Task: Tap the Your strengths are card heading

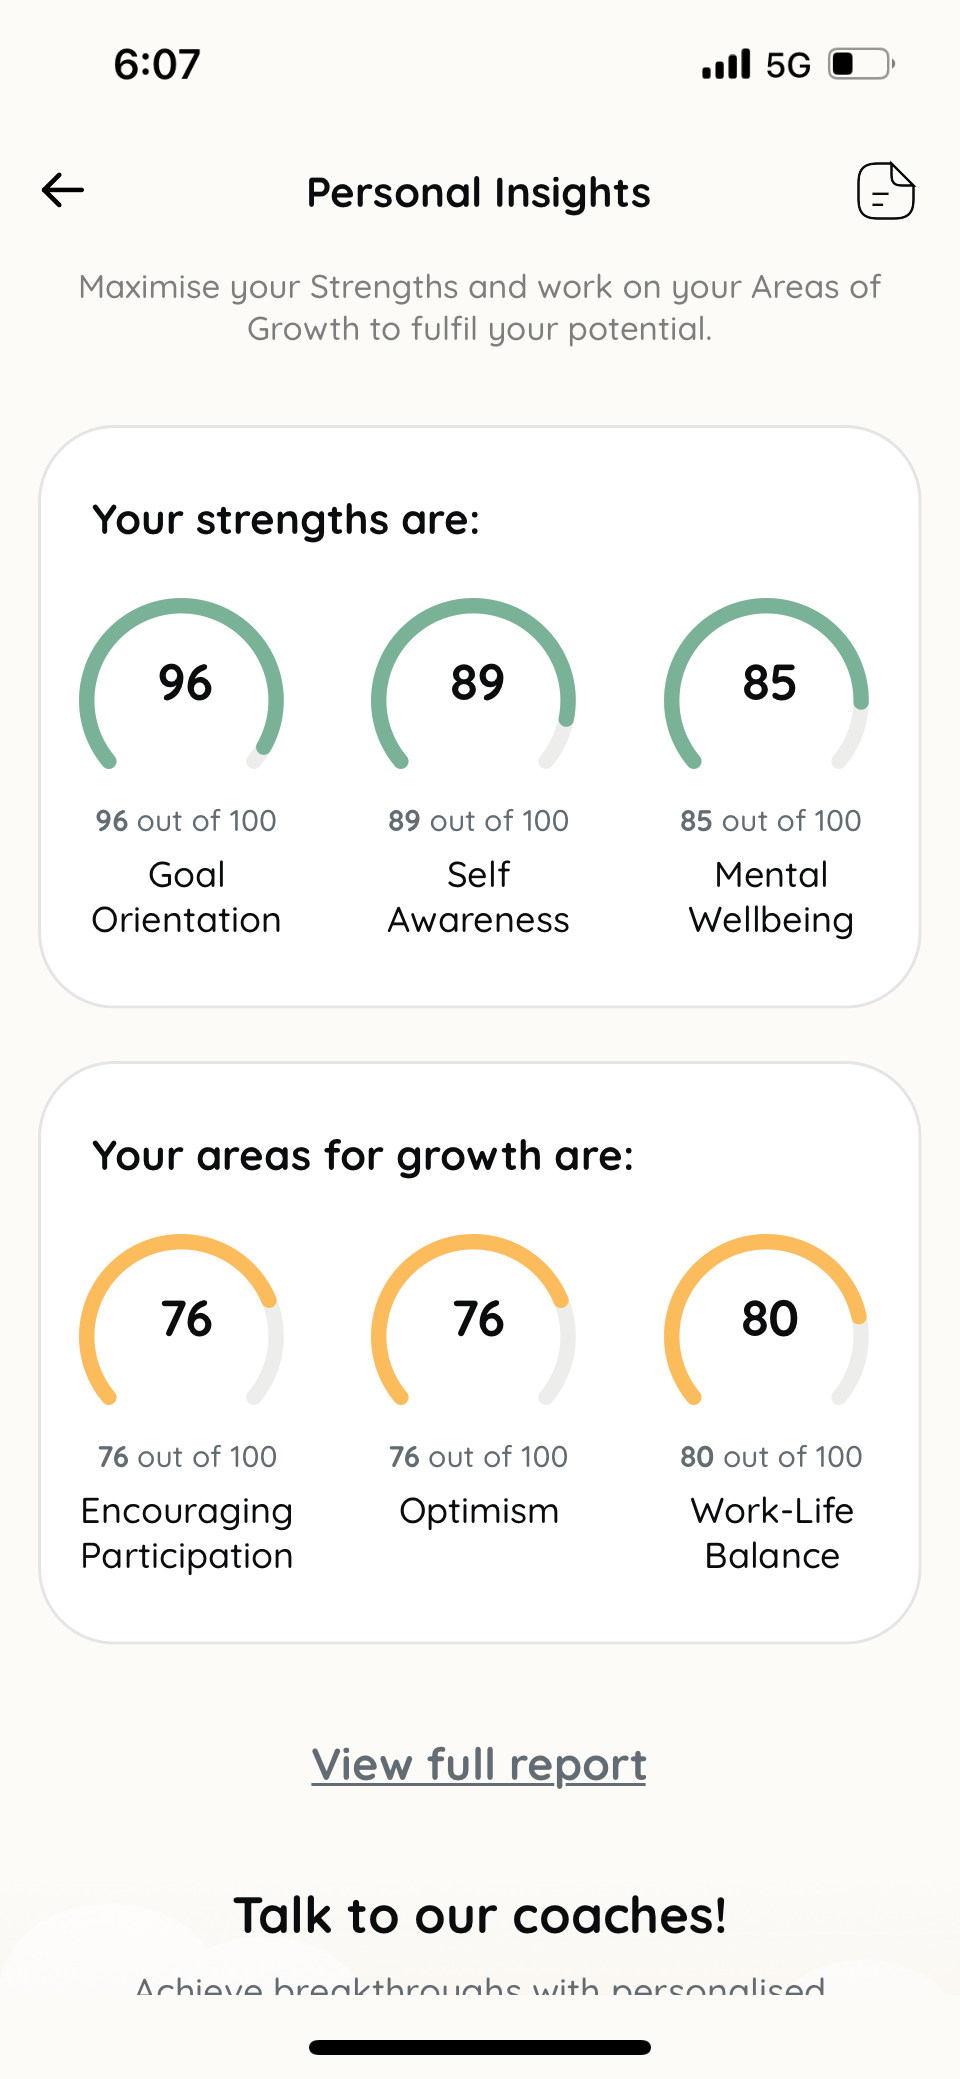Action: (286, 520)
